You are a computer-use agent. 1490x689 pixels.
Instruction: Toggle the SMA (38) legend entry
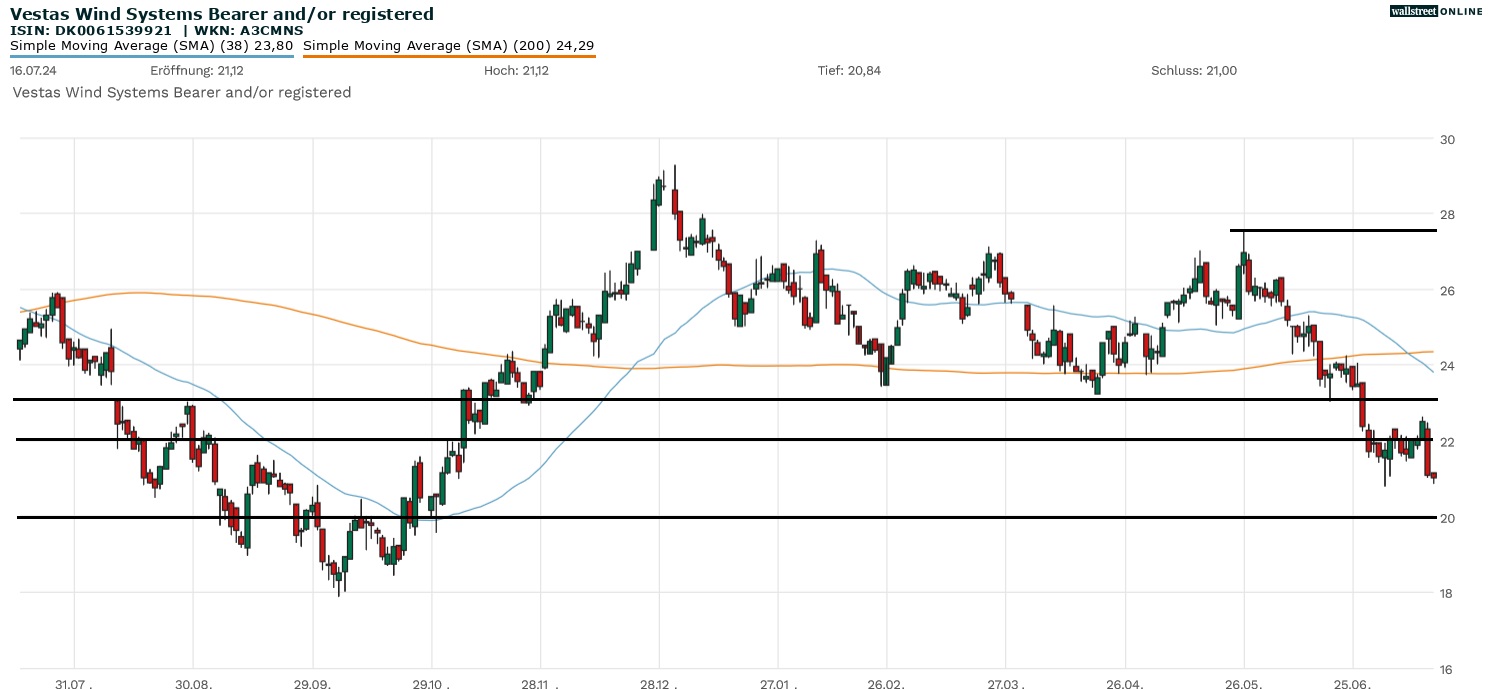[x=151, y=45]
